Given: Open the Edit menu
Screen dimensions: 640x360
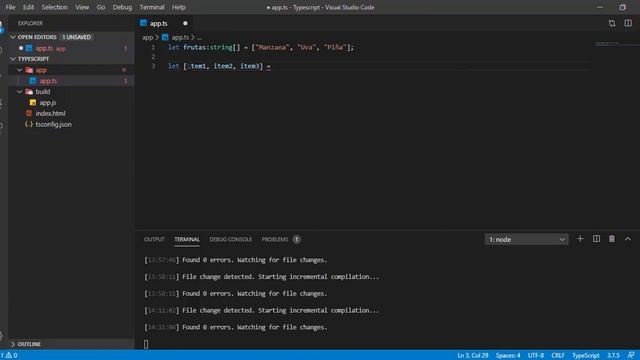Looking at the screenshot, I should click(28, 7).
